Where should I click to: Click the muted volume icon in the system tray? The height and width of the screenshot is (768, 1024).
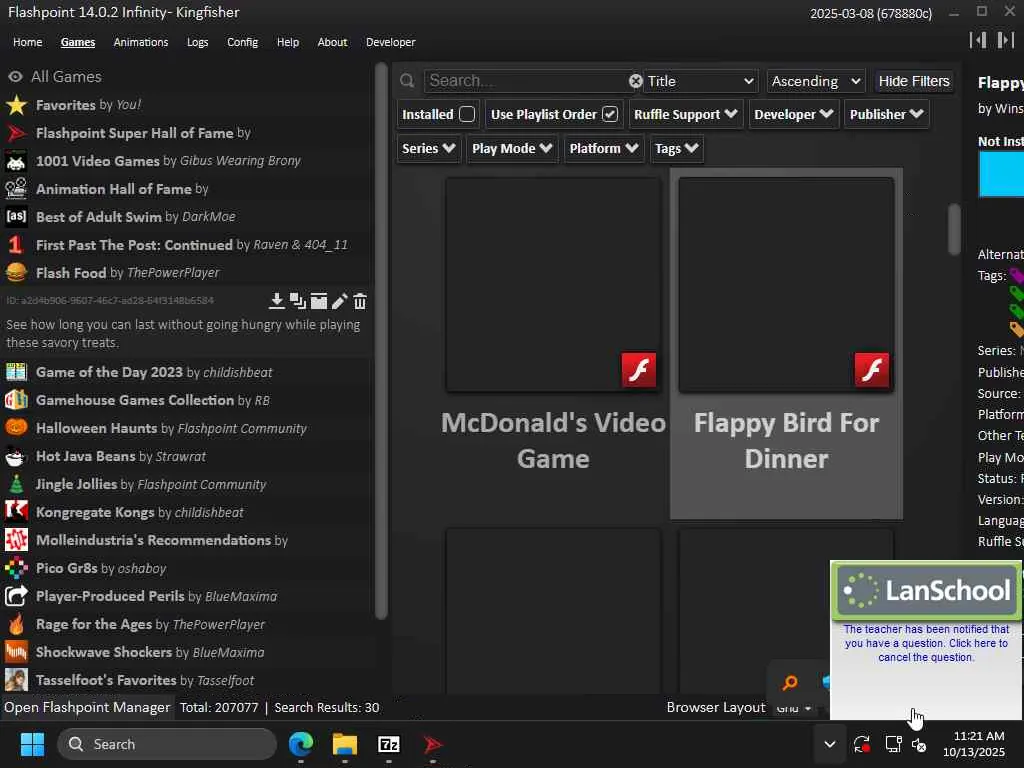[920, 744]
